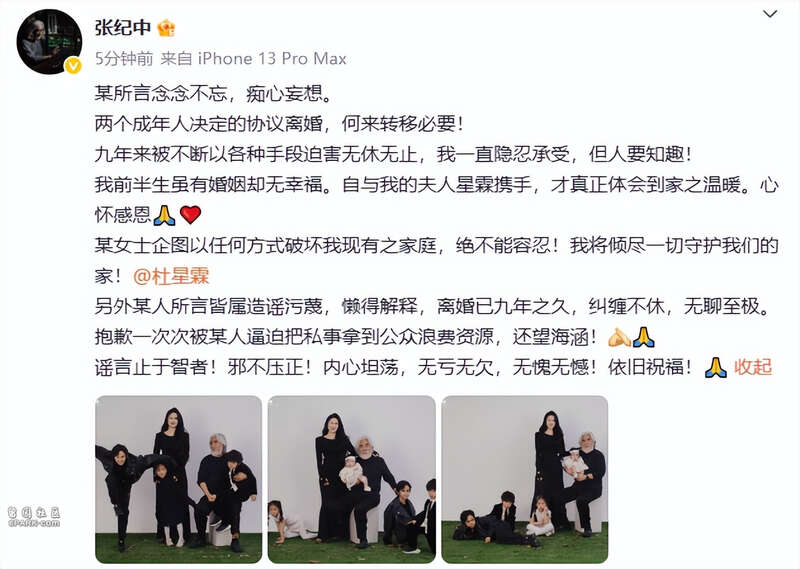Click the 来自 iPhone 13 Pro Max source

coord(254,59)
